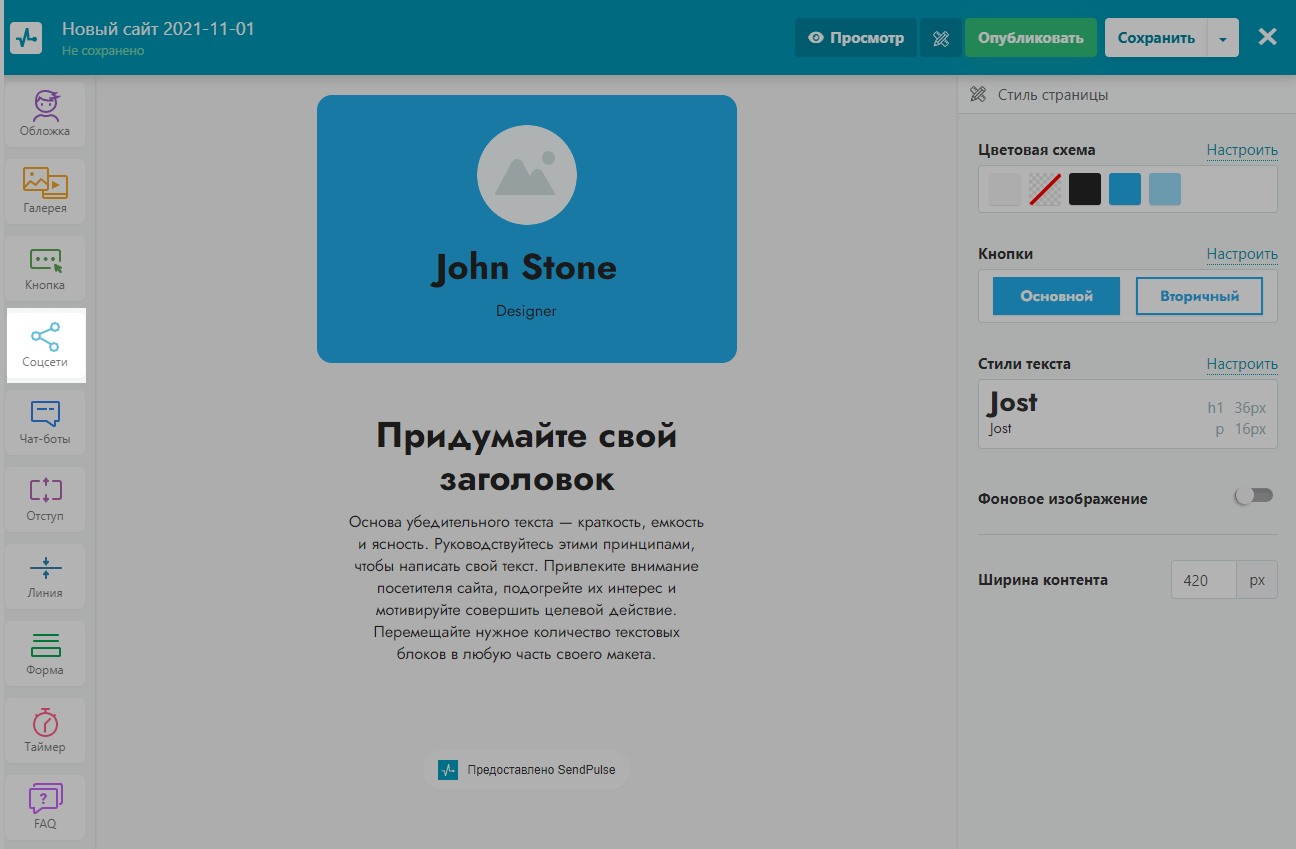
Task: Select the Кнопка button block
Action: (x=45, y=269)
